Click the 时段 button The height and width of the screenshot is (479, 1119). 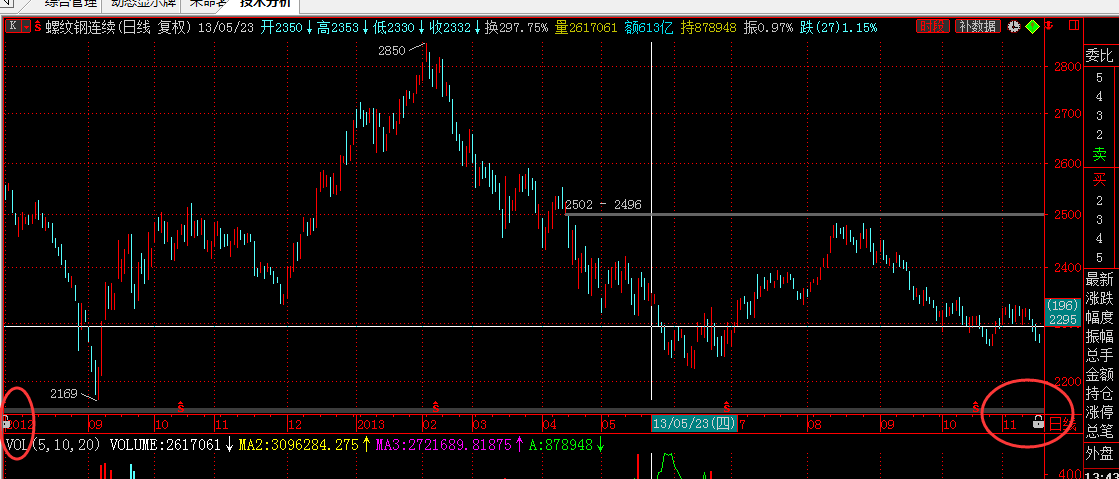click(934, 27)
